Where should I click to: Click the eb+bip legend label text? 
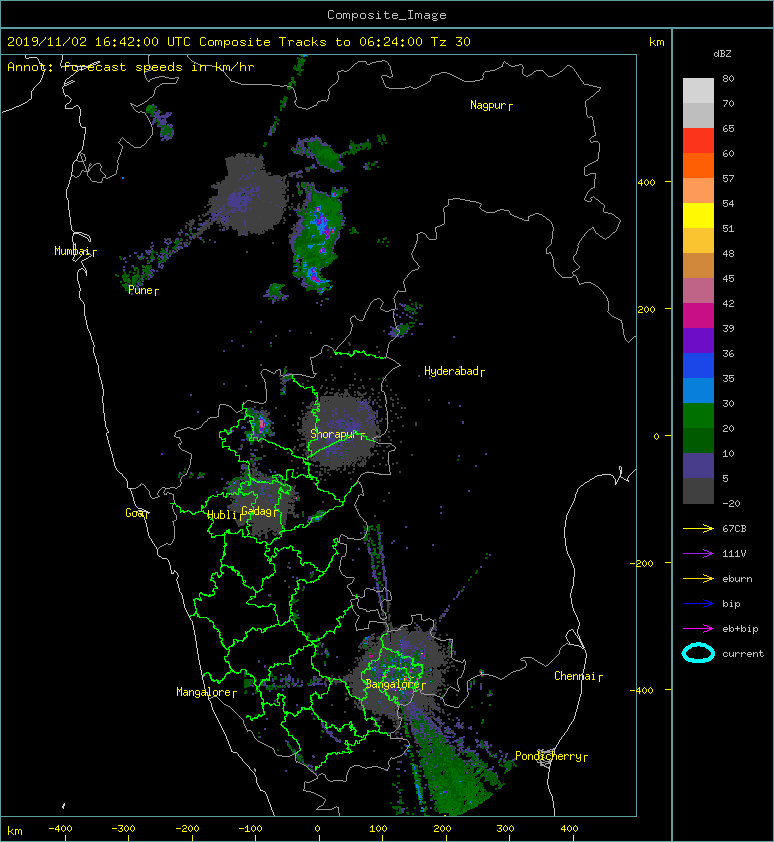pyautogui.click(x=740, y=629)
